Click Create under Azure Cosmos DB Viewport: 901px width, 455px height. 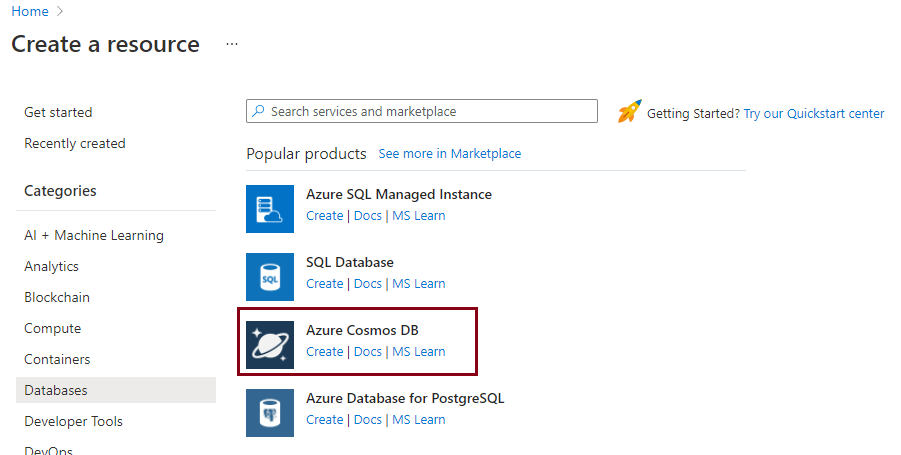tap(325, 352)
